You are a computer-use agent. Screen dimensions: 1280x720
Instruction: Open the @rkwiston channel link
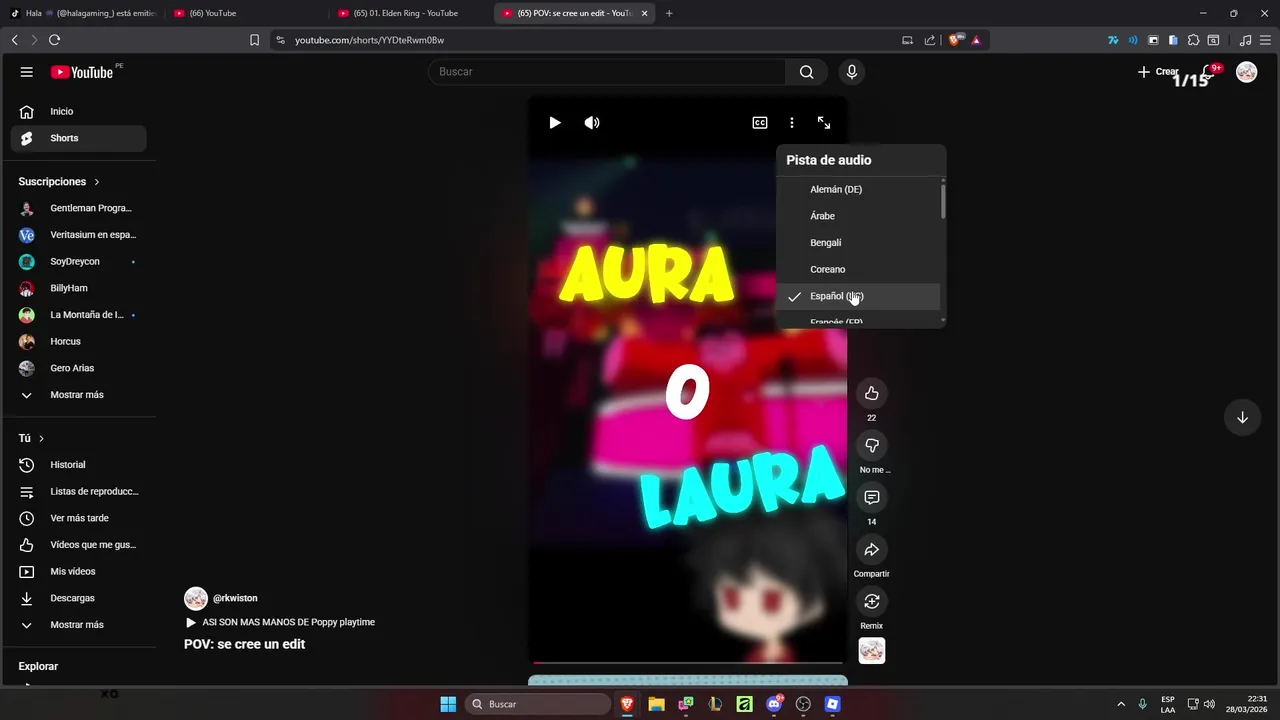(235, 598)
